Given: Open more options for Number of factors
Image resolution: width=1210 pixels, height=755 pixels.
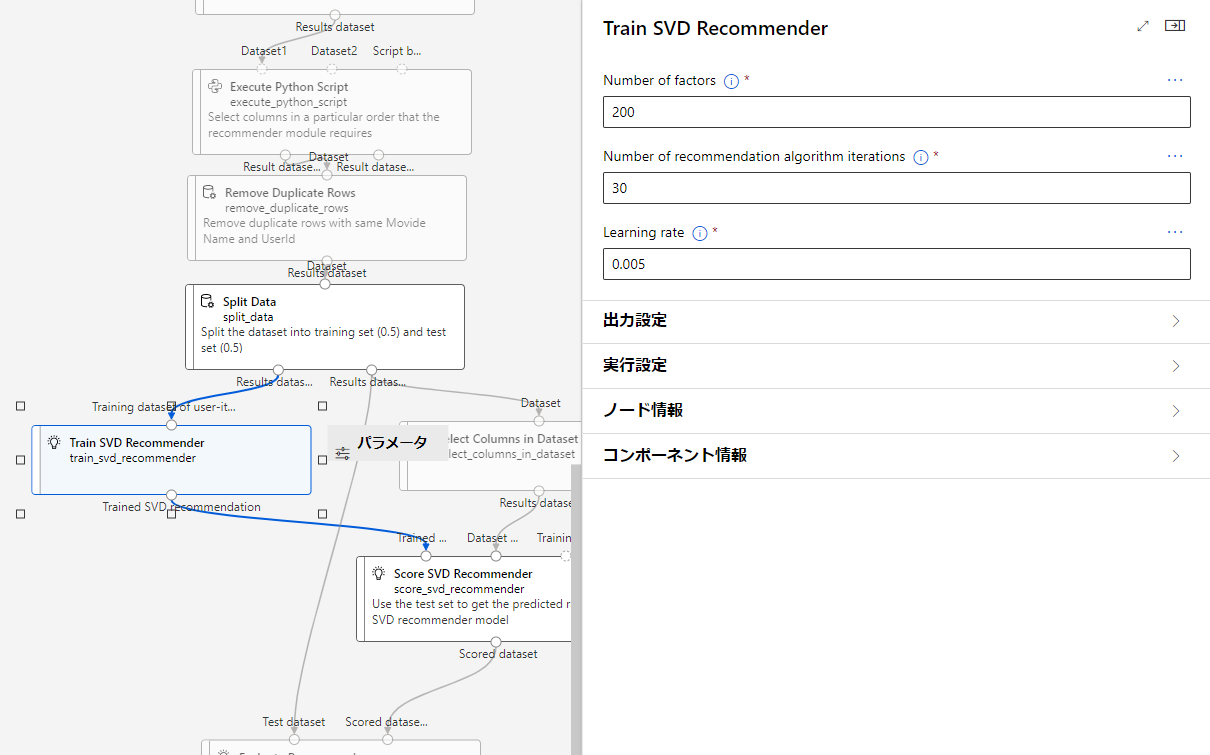Looking at the screenshot, I should [1175, 80].
